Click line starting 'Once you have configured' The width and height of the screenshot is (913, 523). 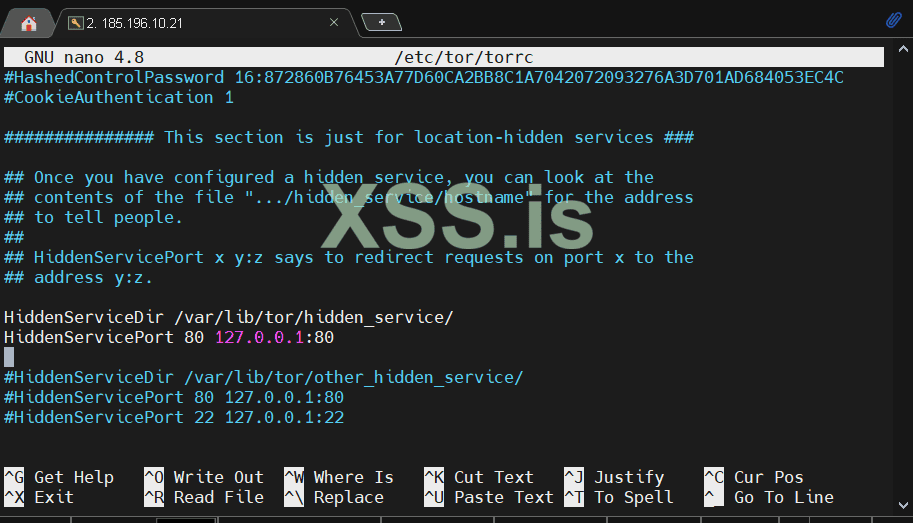tap(329, 177)
